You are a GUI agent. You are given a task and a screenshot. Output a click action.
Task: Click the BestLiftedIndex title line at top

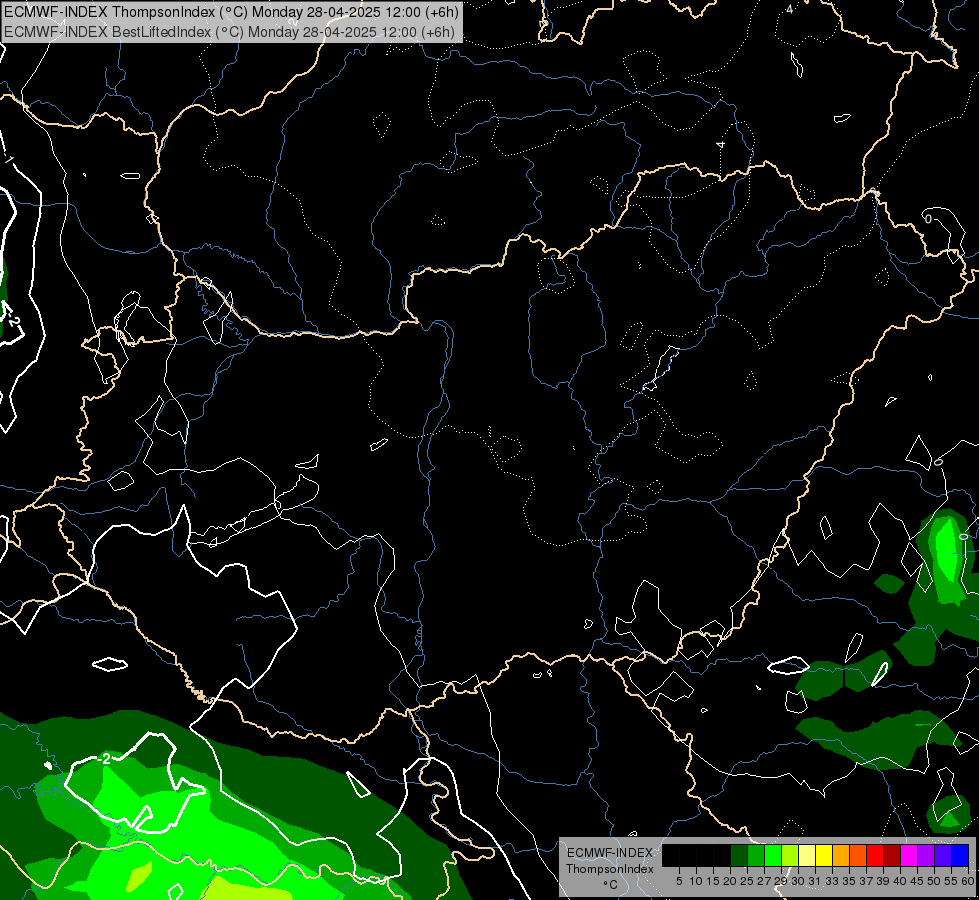tap(230, 32)
